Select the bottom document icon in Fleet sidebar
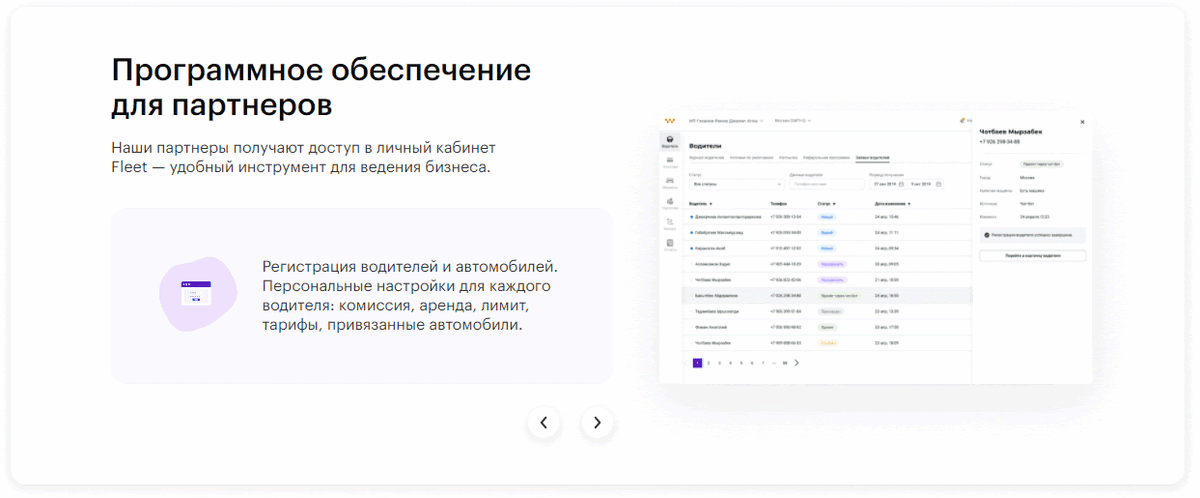1200x498 pixels. (x=669, y=245)
